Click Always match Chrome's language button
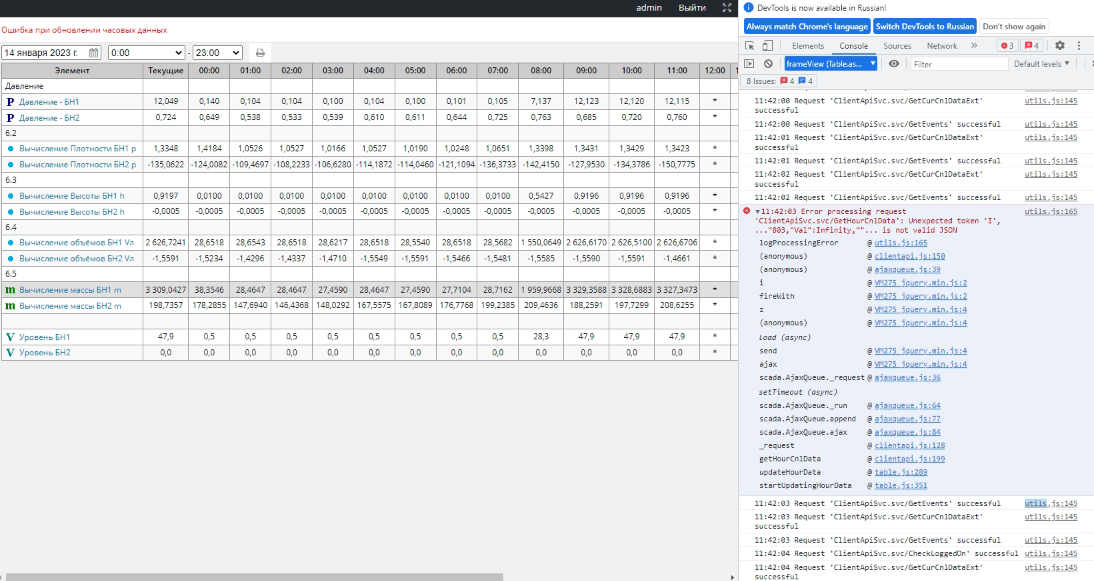This screenshot has width=1094, height=581. point(807,27)
